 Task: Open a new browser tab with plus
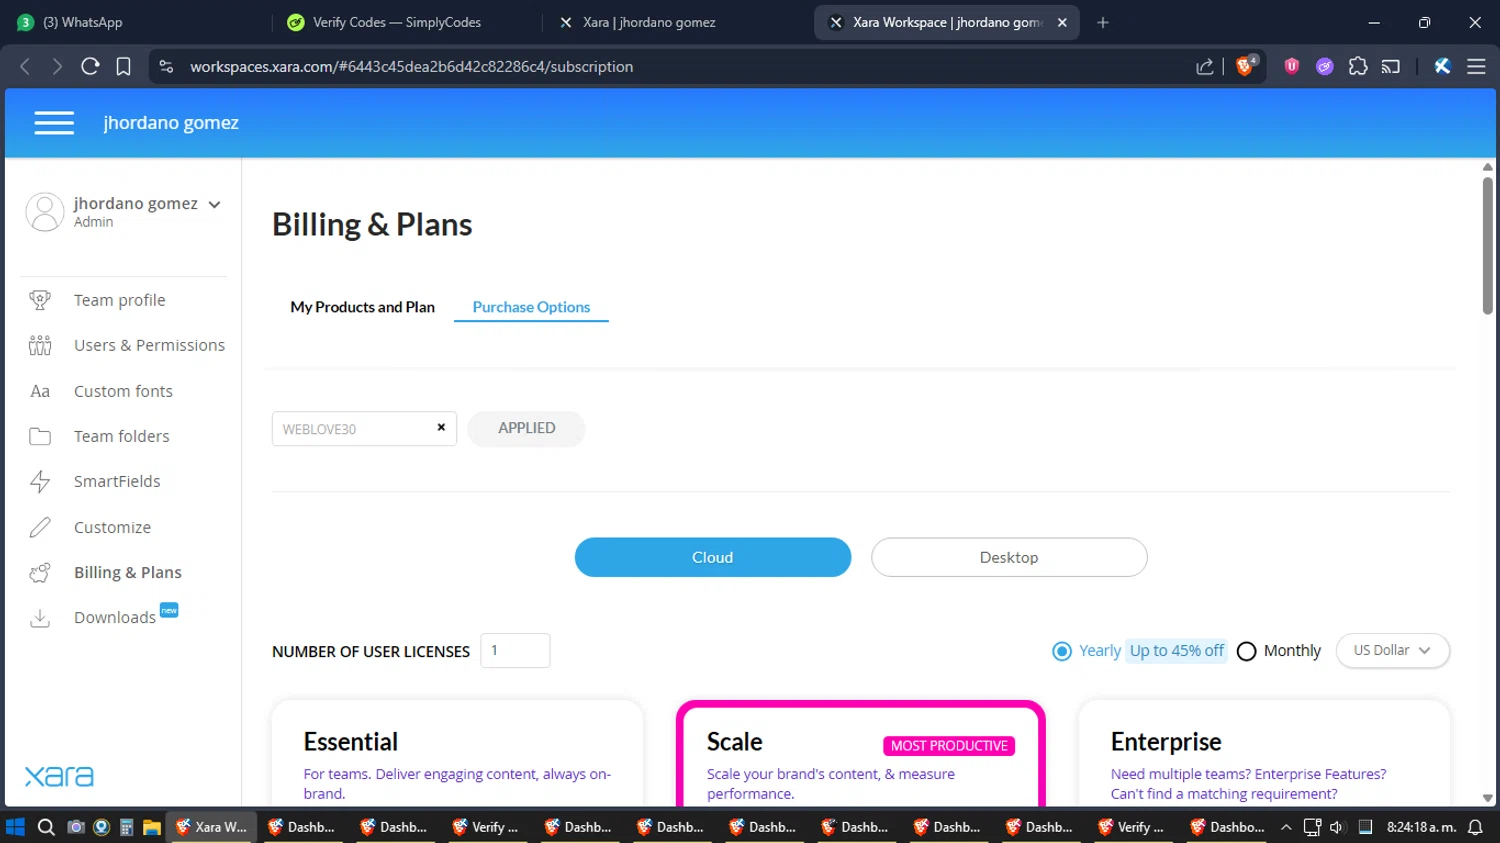point(1103,22)
